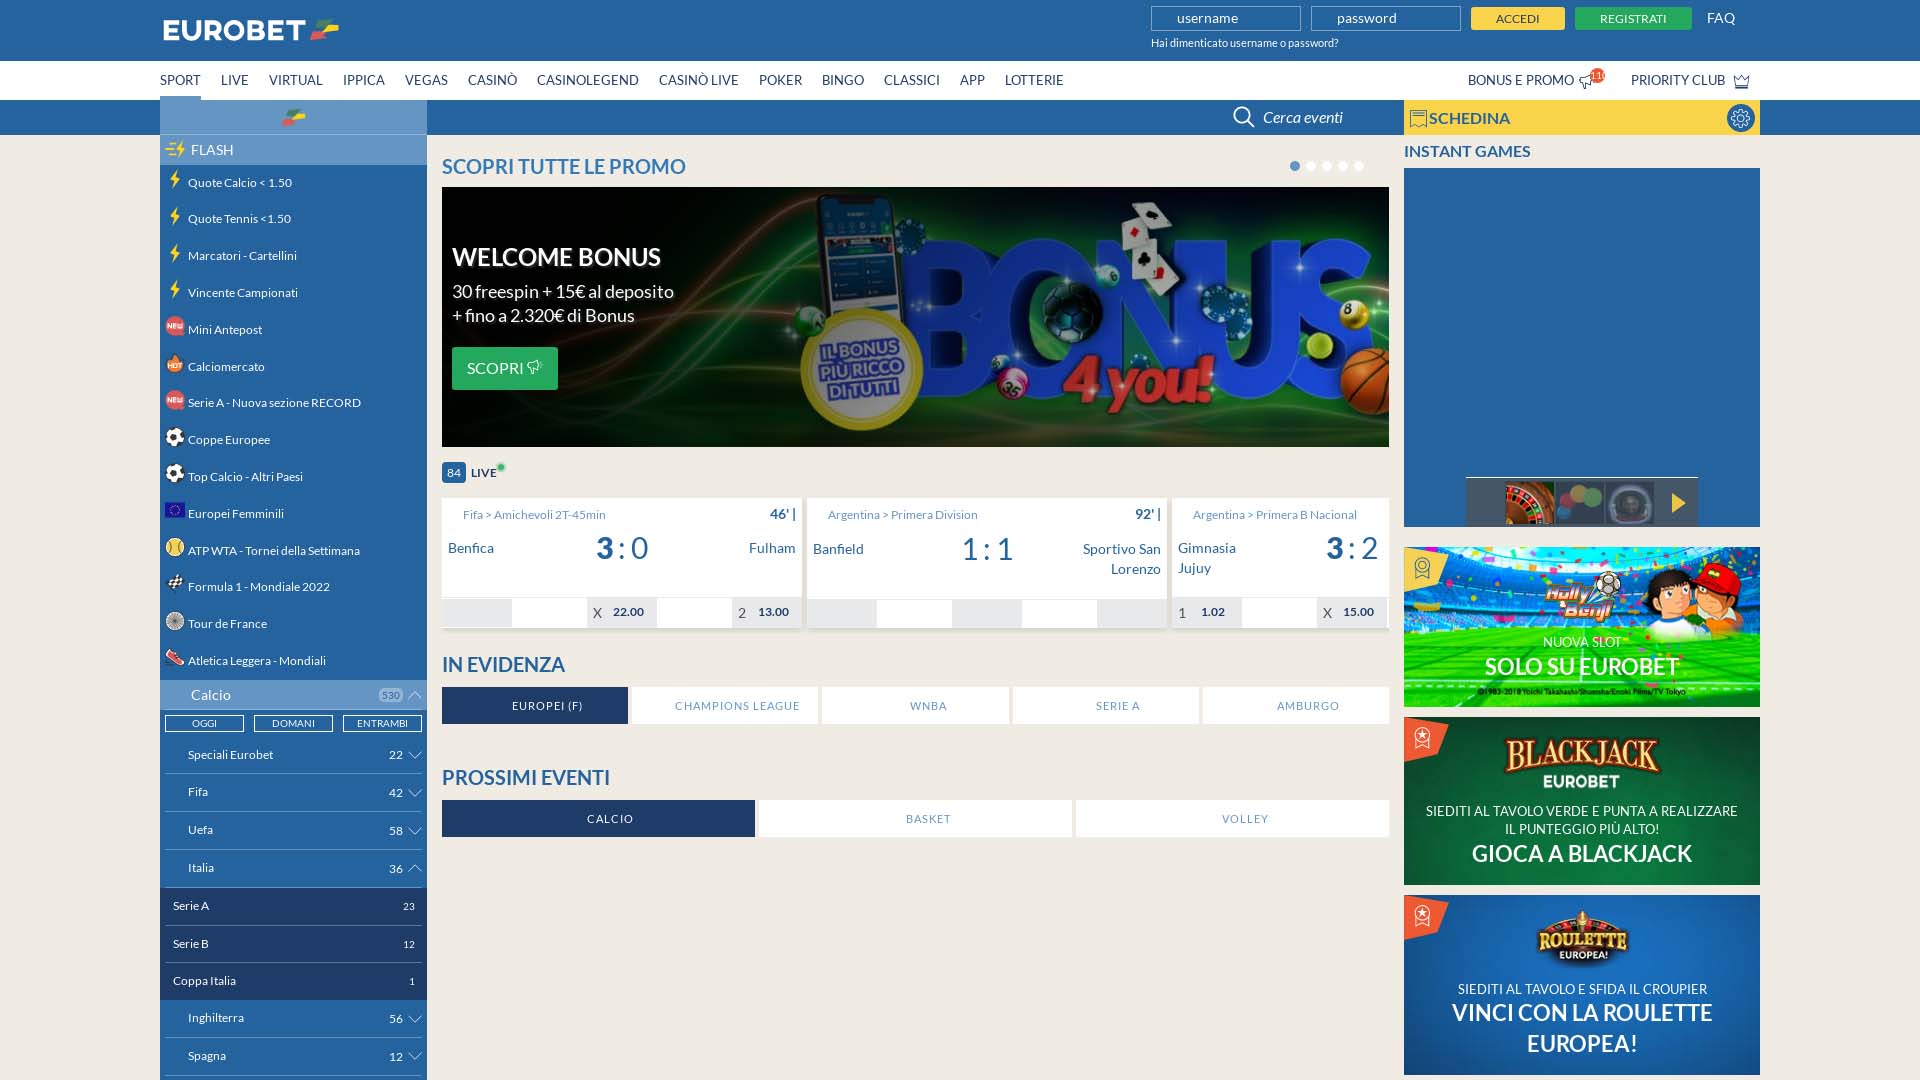Screen dimensions: 1920x1080
Task: Select the DOMANI day filter
Action: click(293, 723)
